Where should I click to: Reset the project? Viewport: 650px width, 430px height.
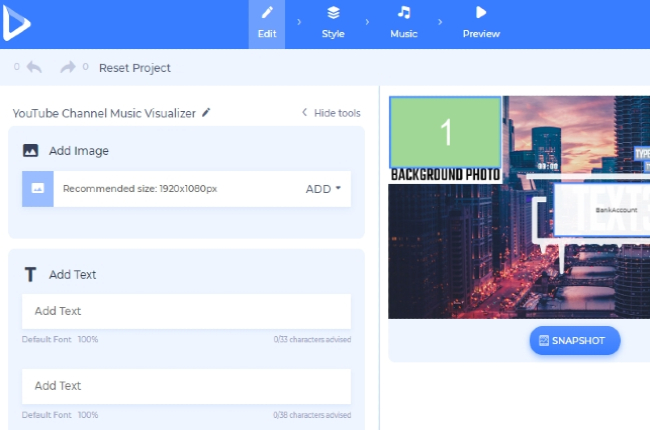[x=135, y=68]
